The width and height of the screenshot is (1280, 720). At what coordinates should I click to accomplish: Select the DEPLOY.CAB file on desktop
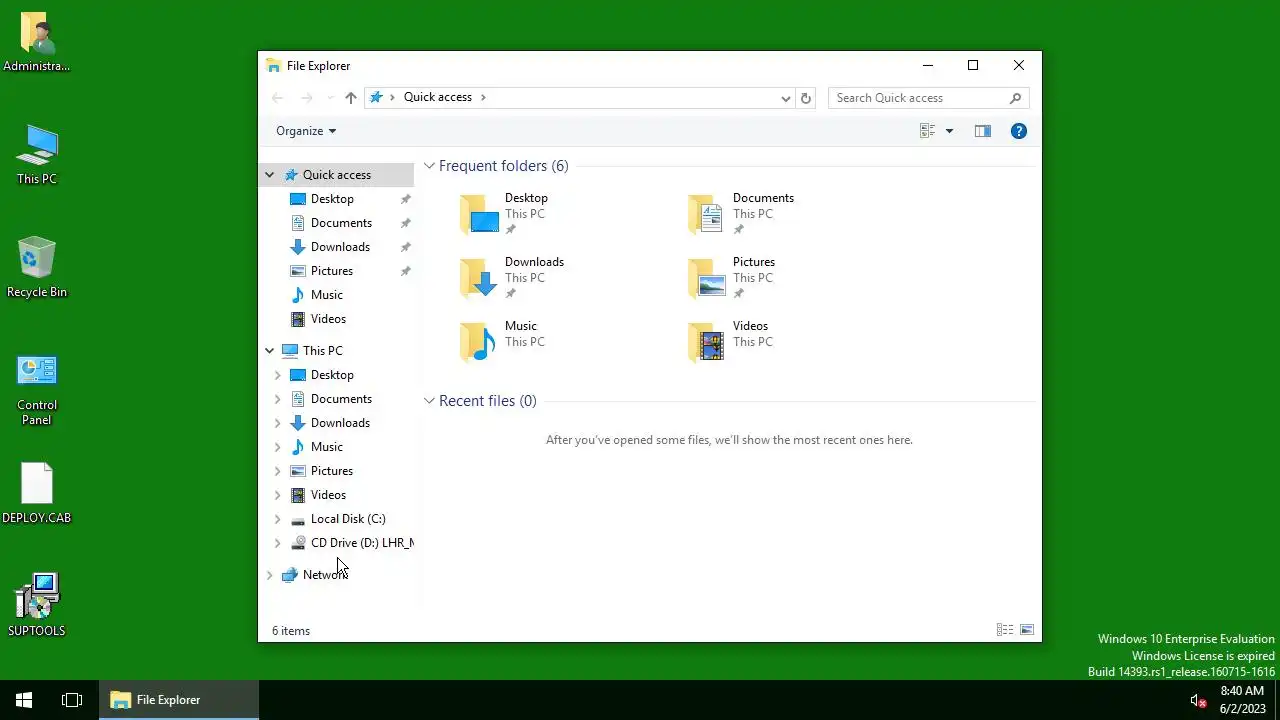pyautogui.click(x=37, y=494)
